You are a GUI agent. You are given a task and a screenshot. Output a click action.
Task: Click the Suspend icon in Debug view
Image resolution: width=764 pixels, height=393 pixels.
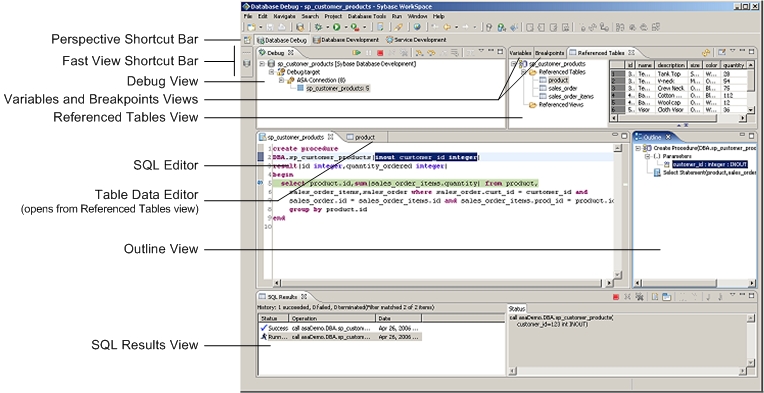point(369,53)
